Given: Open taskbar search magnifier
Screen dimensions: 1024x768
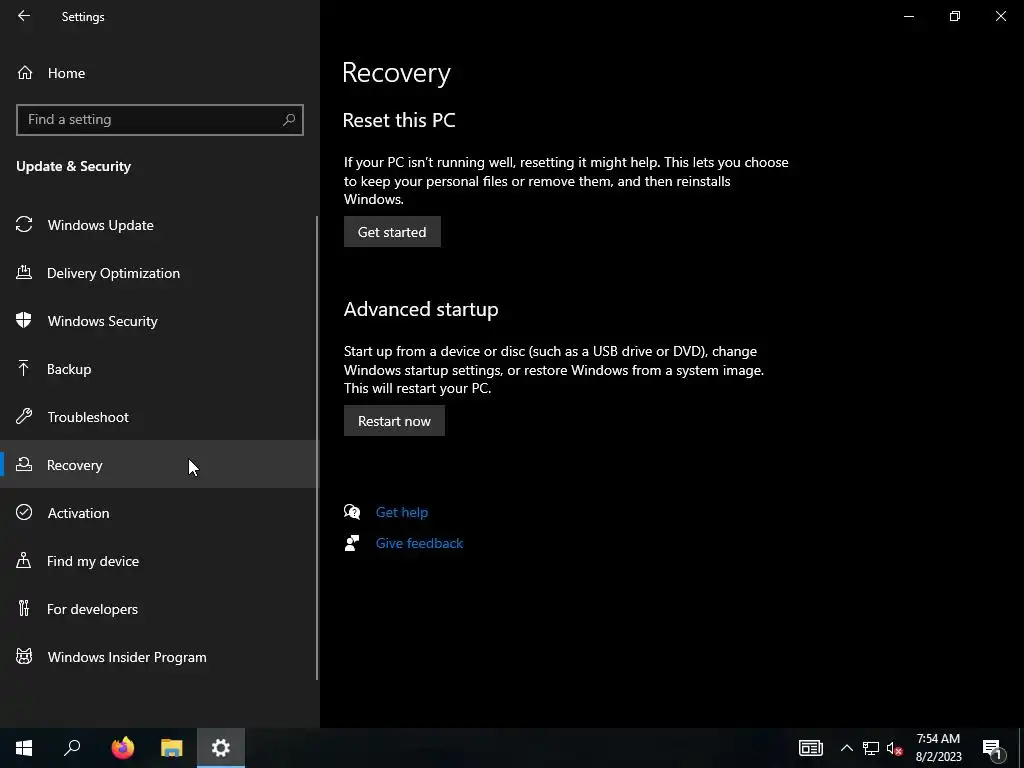Looking at the screenshot, I should tap(72, 748).
